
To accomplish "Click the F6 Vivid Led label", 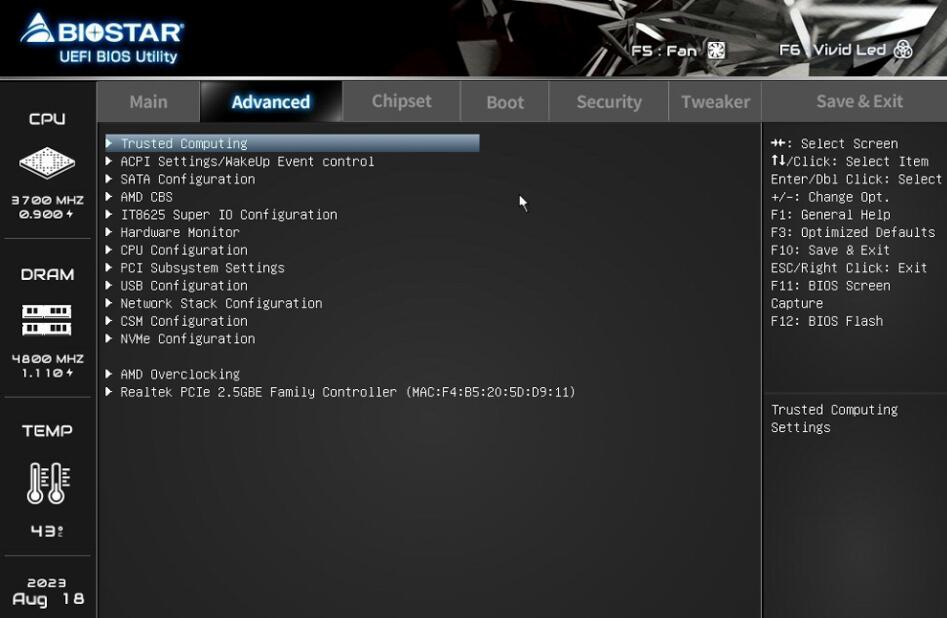I will point(832,50).
